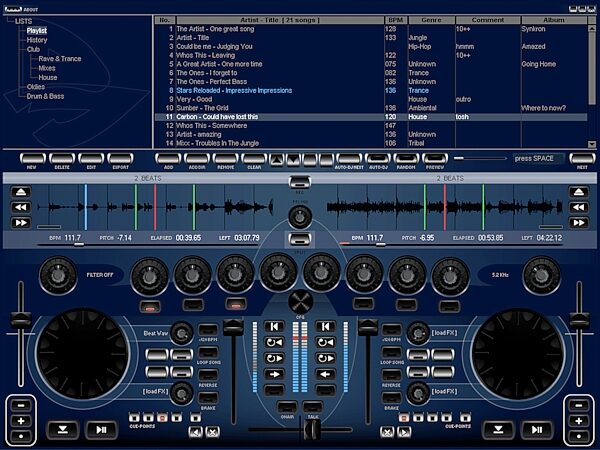Click the right-pointing arrow button in the mixer
The width and height of the screenshot is (600, 450).
point(274,374)
